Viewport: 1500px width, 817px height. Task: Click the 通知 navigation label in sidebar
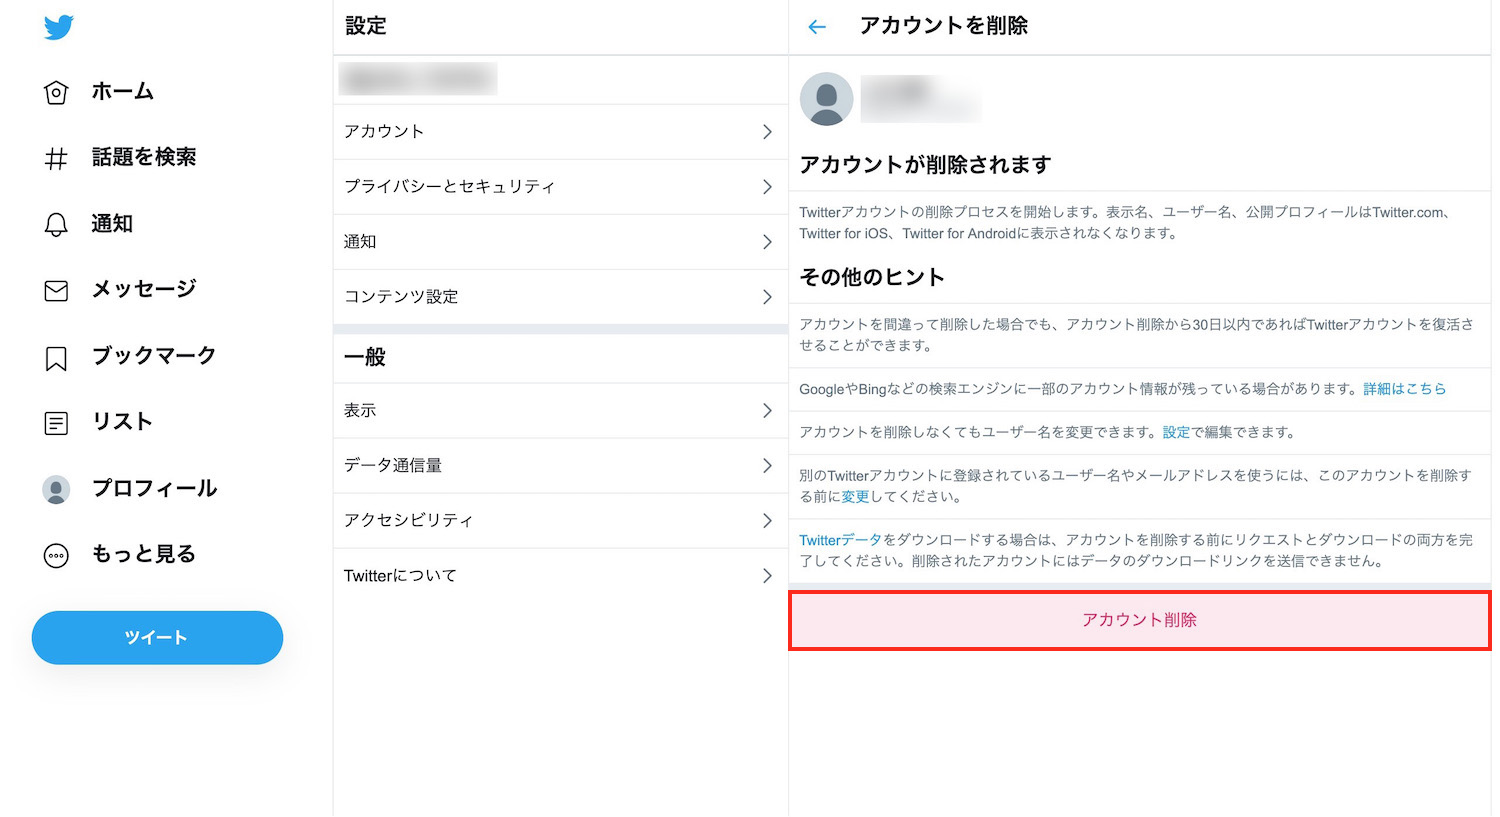click(x=112, y=224)
